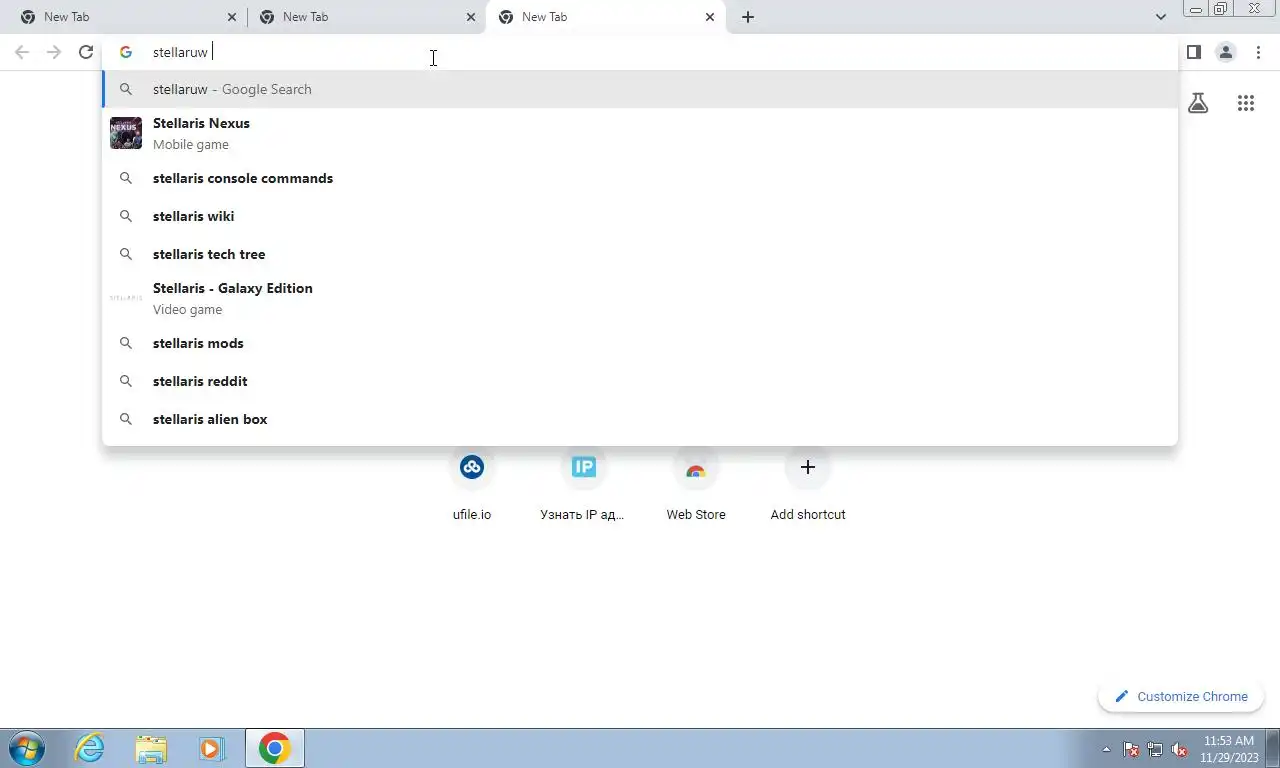This screenshot has height=768, width=1280.
Task: Open the Web Store shortcut
Action: pos(696,486)
